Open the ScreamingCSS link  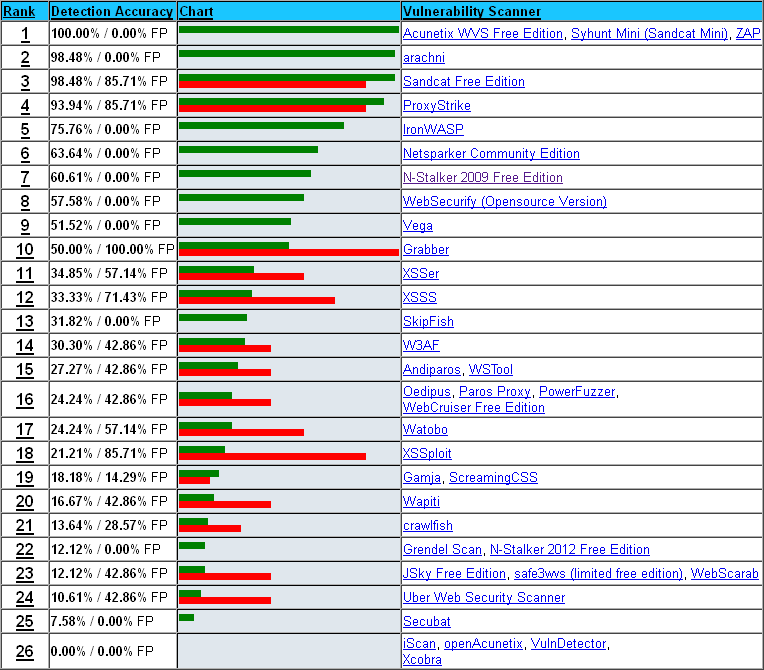493,478
